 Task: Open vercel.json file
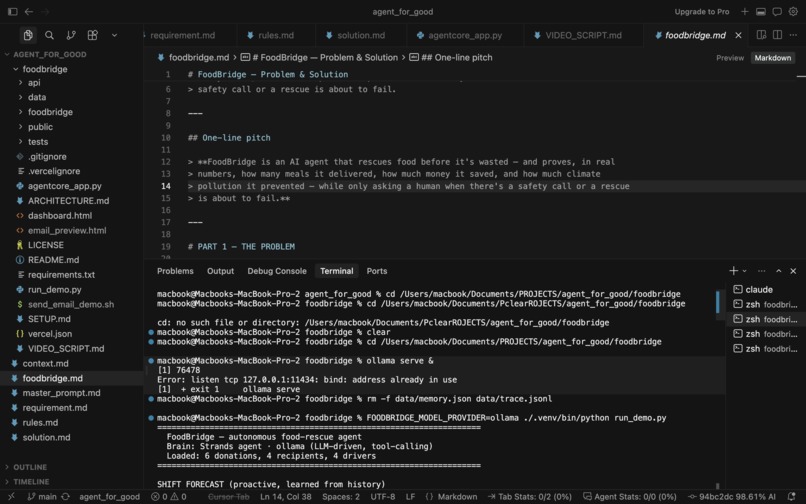[49, 334]
